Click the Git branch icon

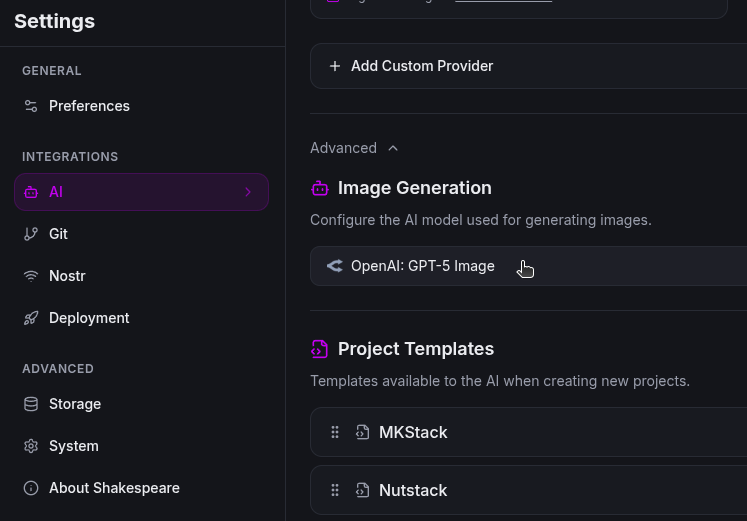[31, 234]
